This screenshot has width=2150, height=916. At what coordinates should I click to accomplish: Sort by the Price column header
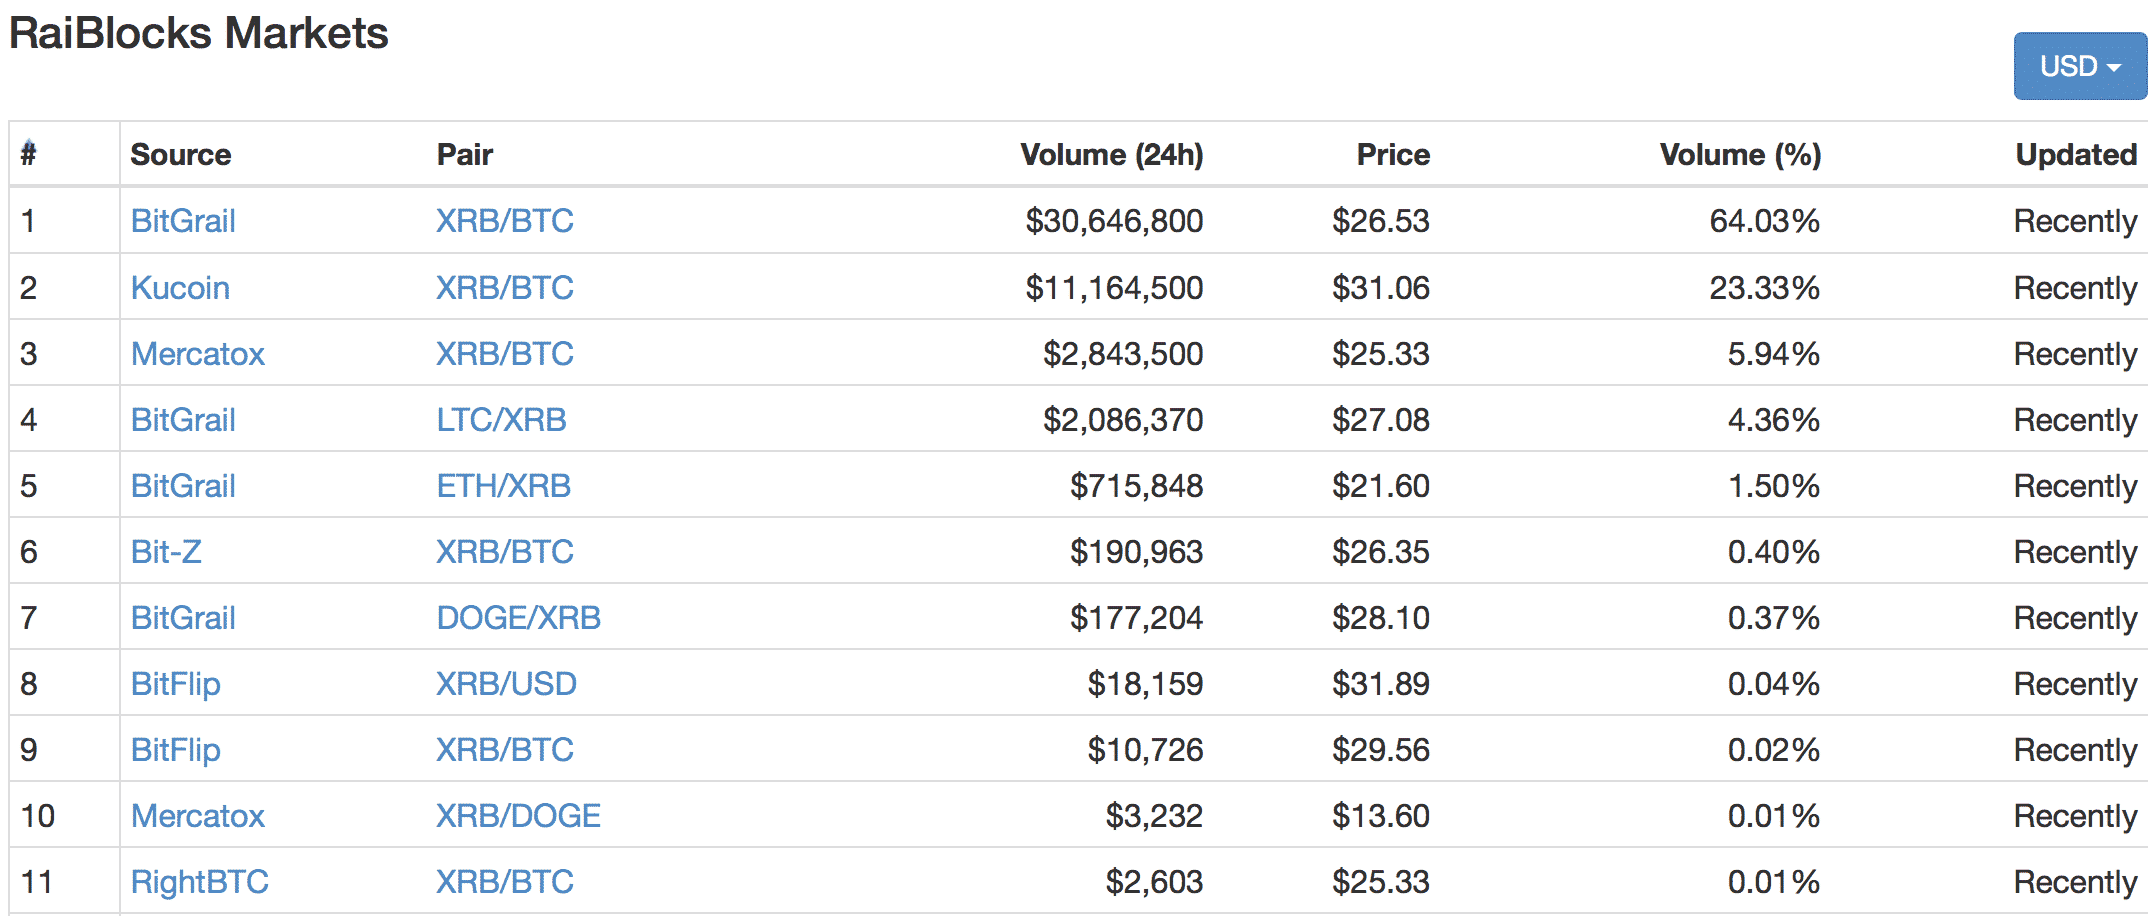point(1392,154)
